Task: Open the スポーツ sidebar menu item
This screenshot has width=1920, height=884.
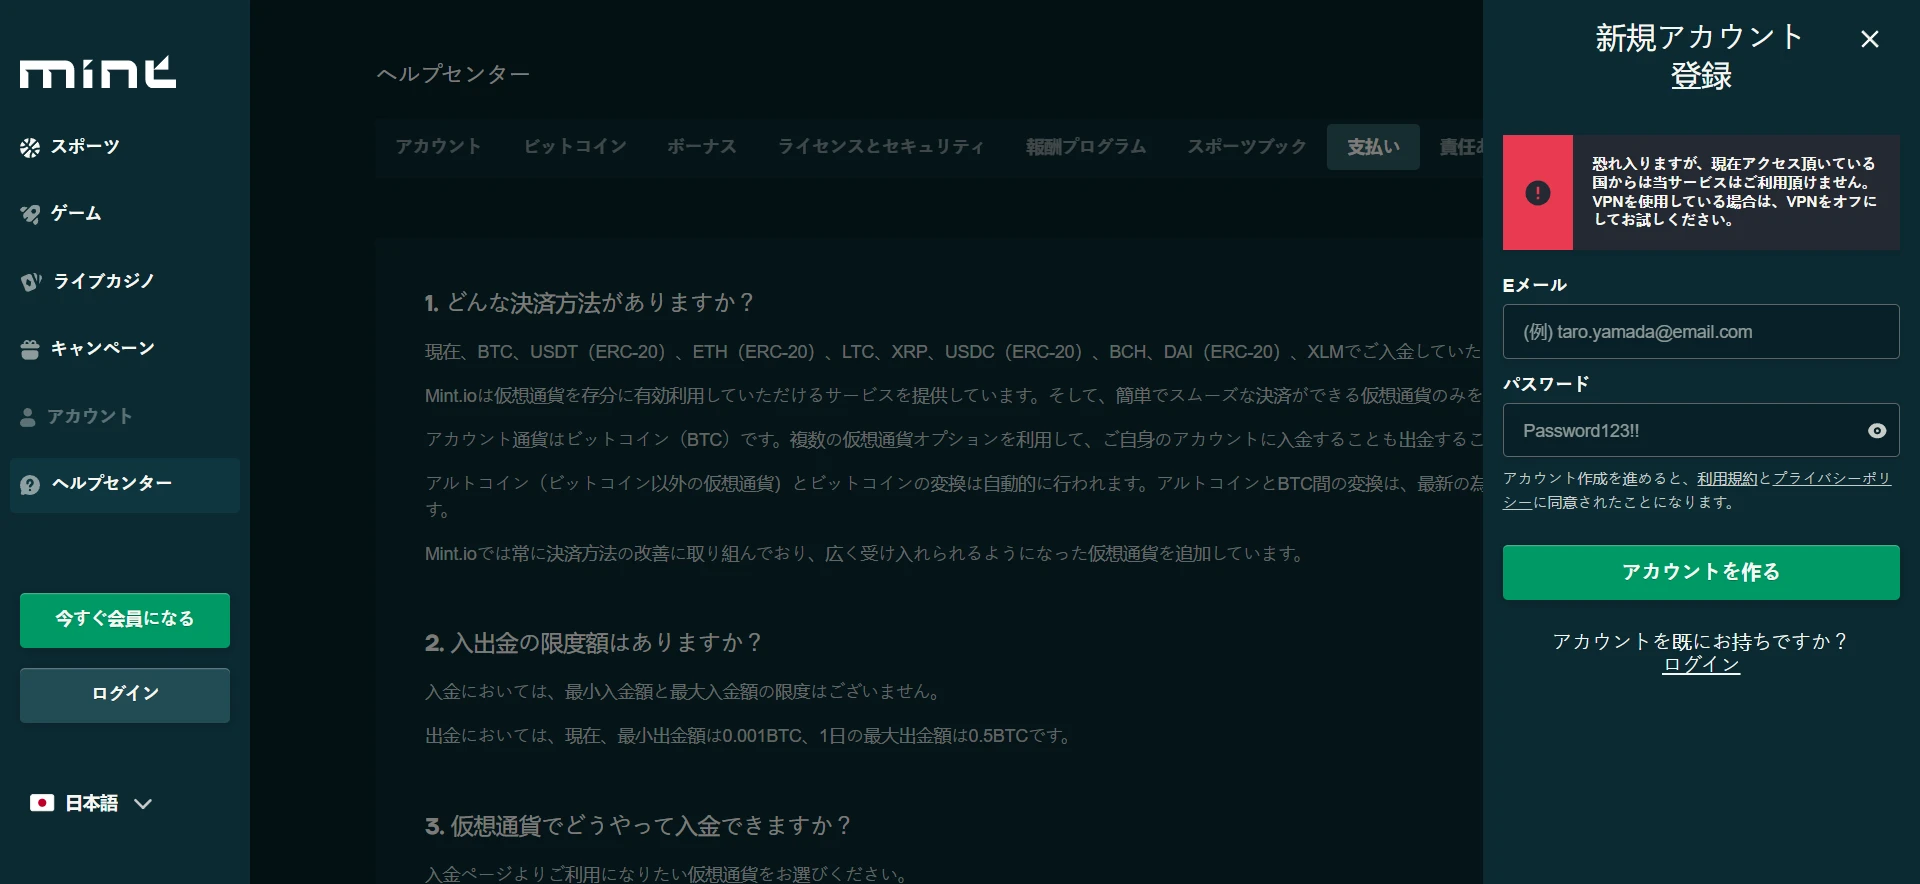Action: (125, 147)
